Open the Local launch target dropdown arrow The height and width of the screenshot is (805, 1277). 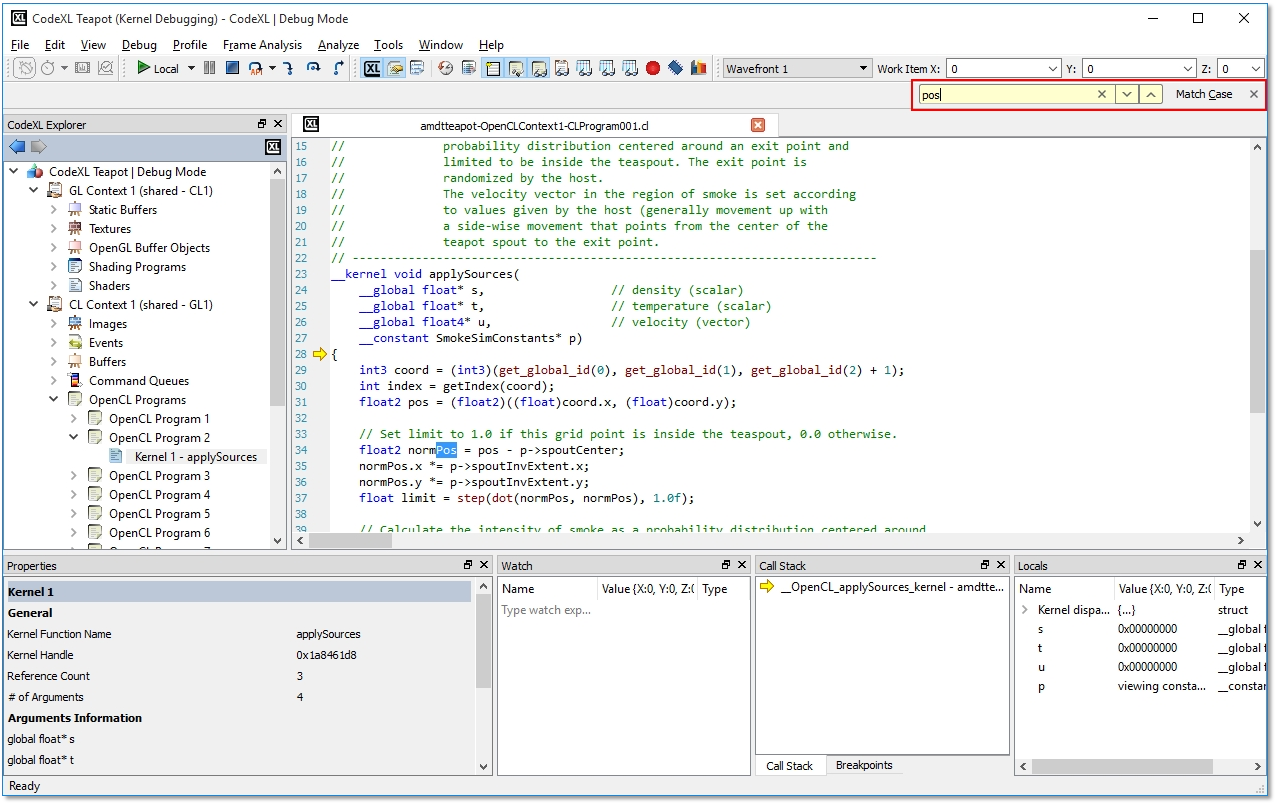point(191,69)
